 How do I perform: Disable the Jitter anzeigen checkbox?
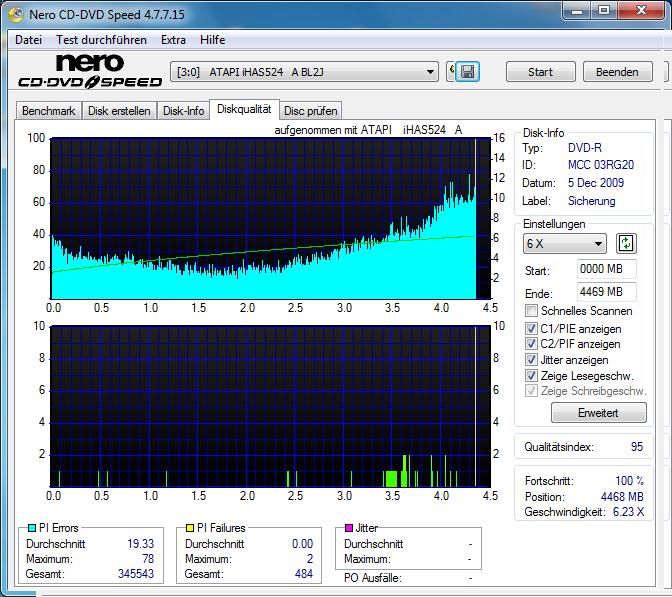532,360
